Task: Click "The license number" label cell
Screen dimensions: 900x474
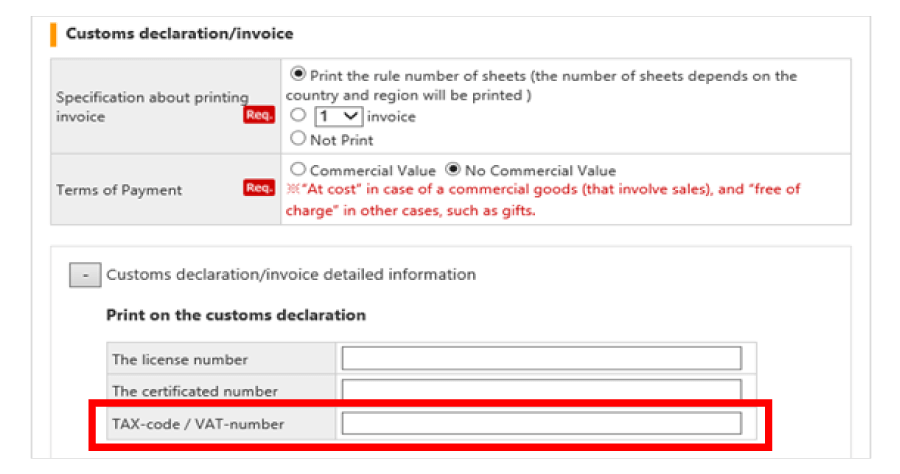Action: click(180, 359)
